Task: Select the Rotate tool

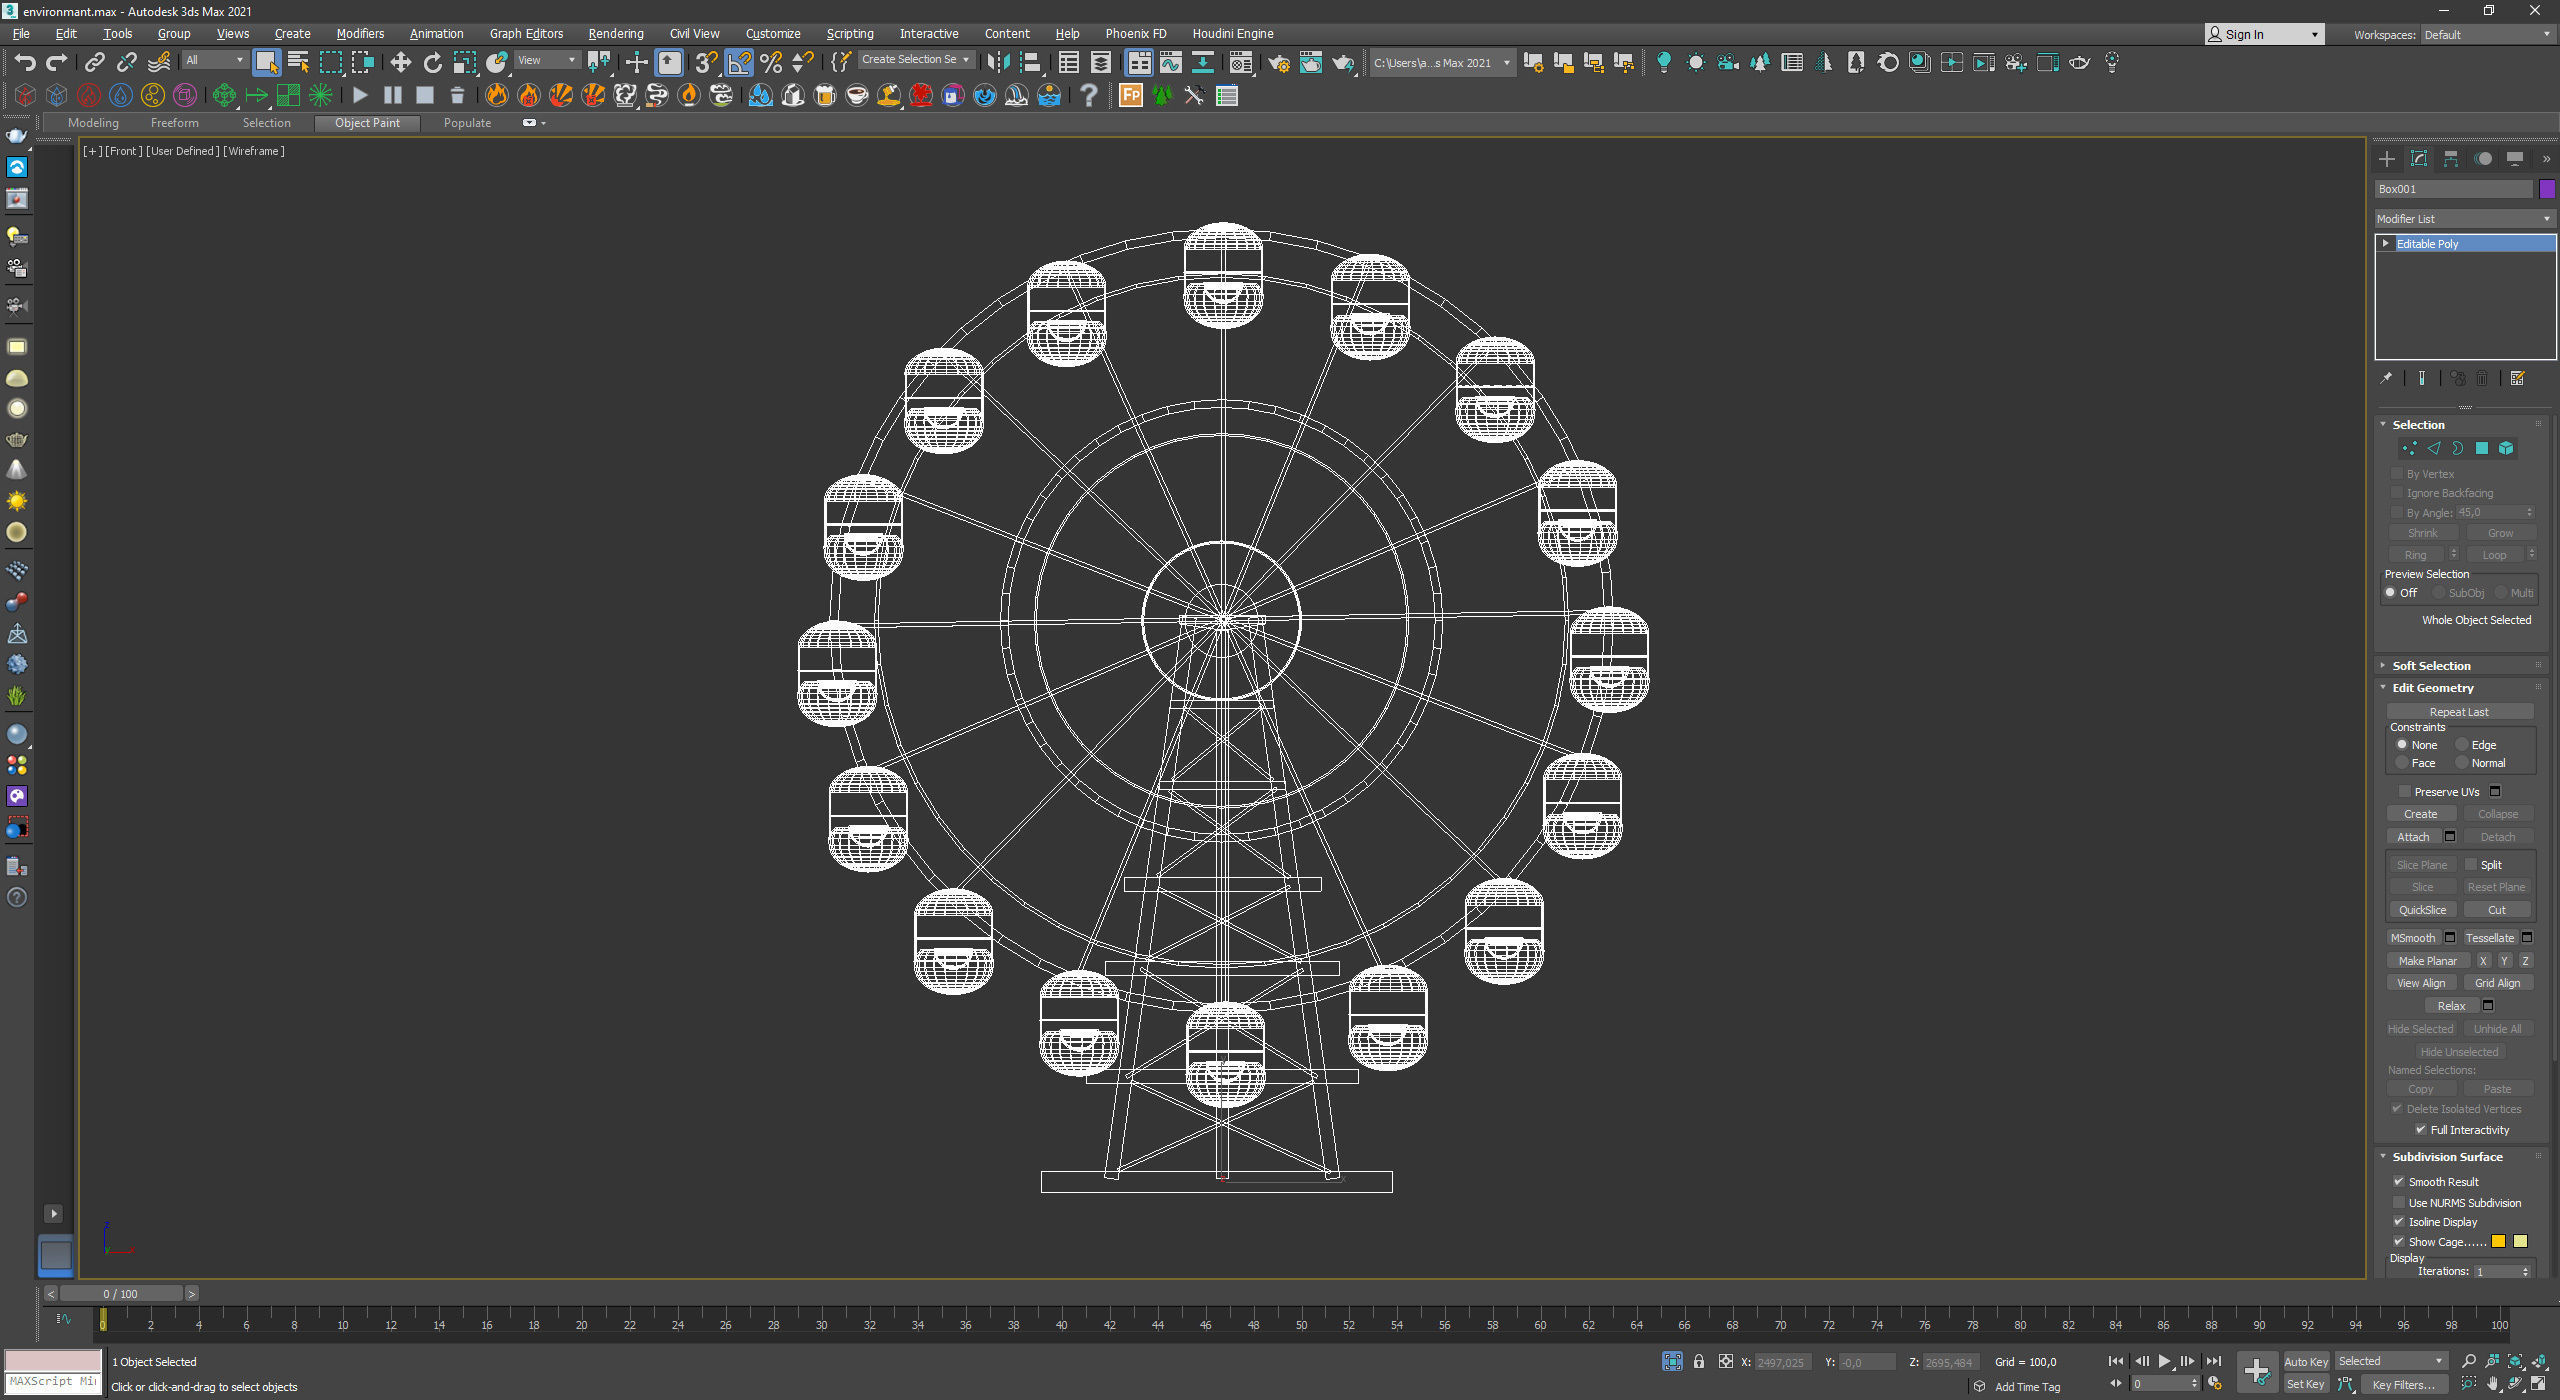Action: (432, 63)
